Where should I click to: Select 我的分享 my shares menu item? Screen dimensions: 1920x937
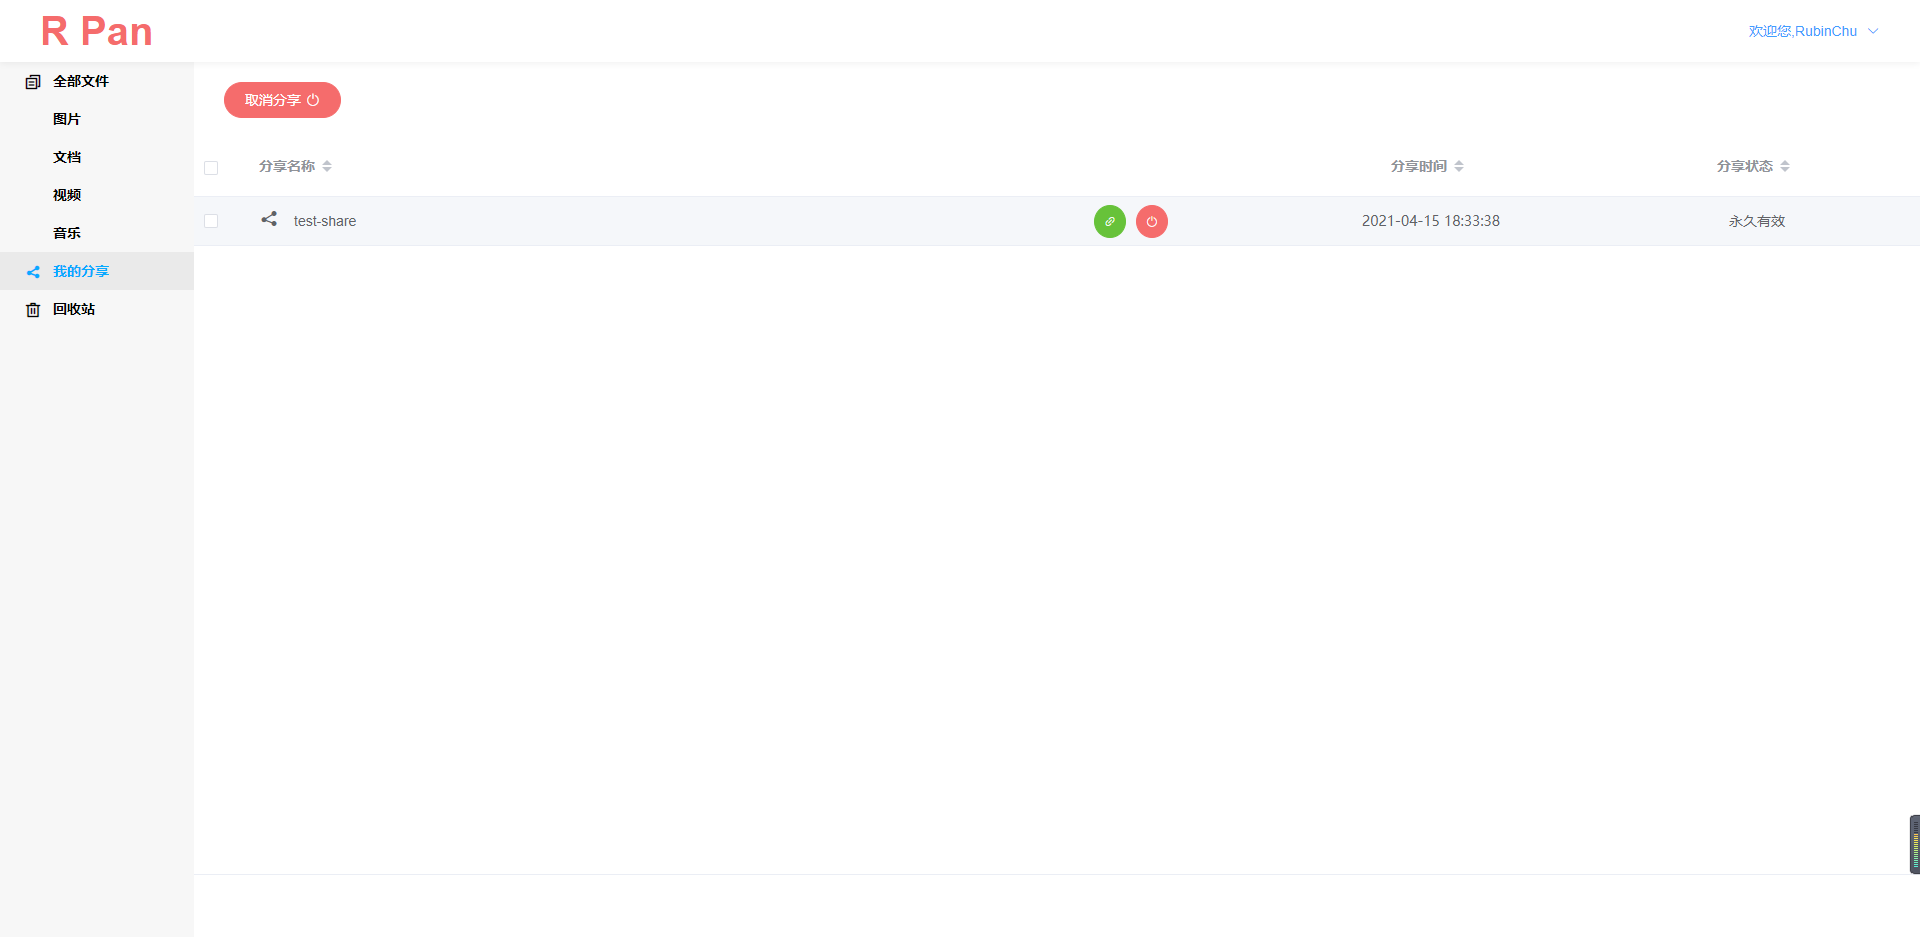pyautogui.click(x=96, y=271)
